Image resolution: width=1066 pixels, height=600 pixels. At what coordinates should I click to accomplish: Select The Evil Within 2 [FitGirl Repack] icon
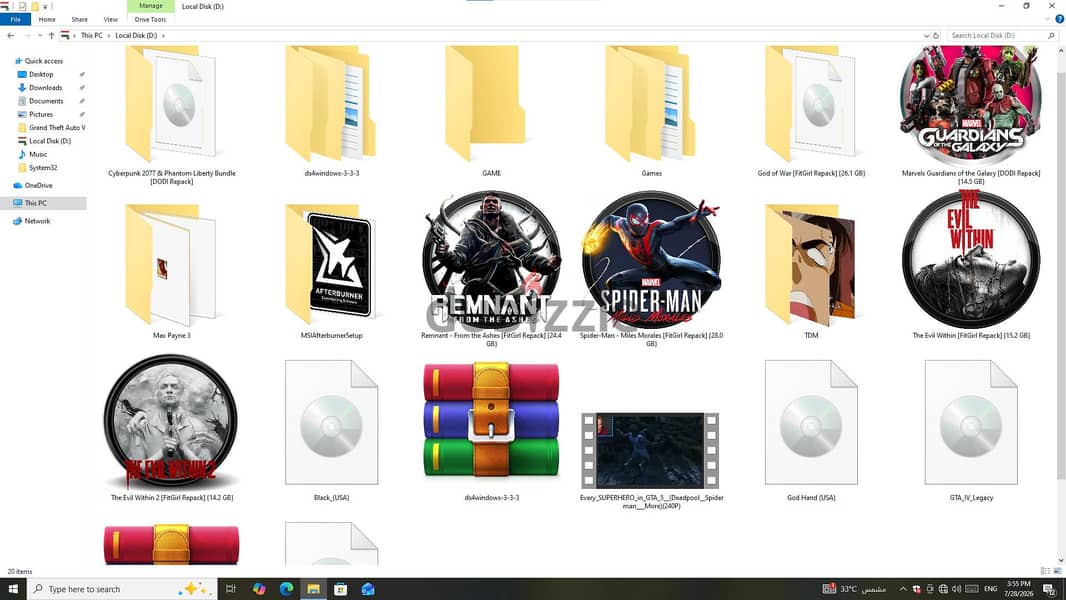[x=171, y=421]
